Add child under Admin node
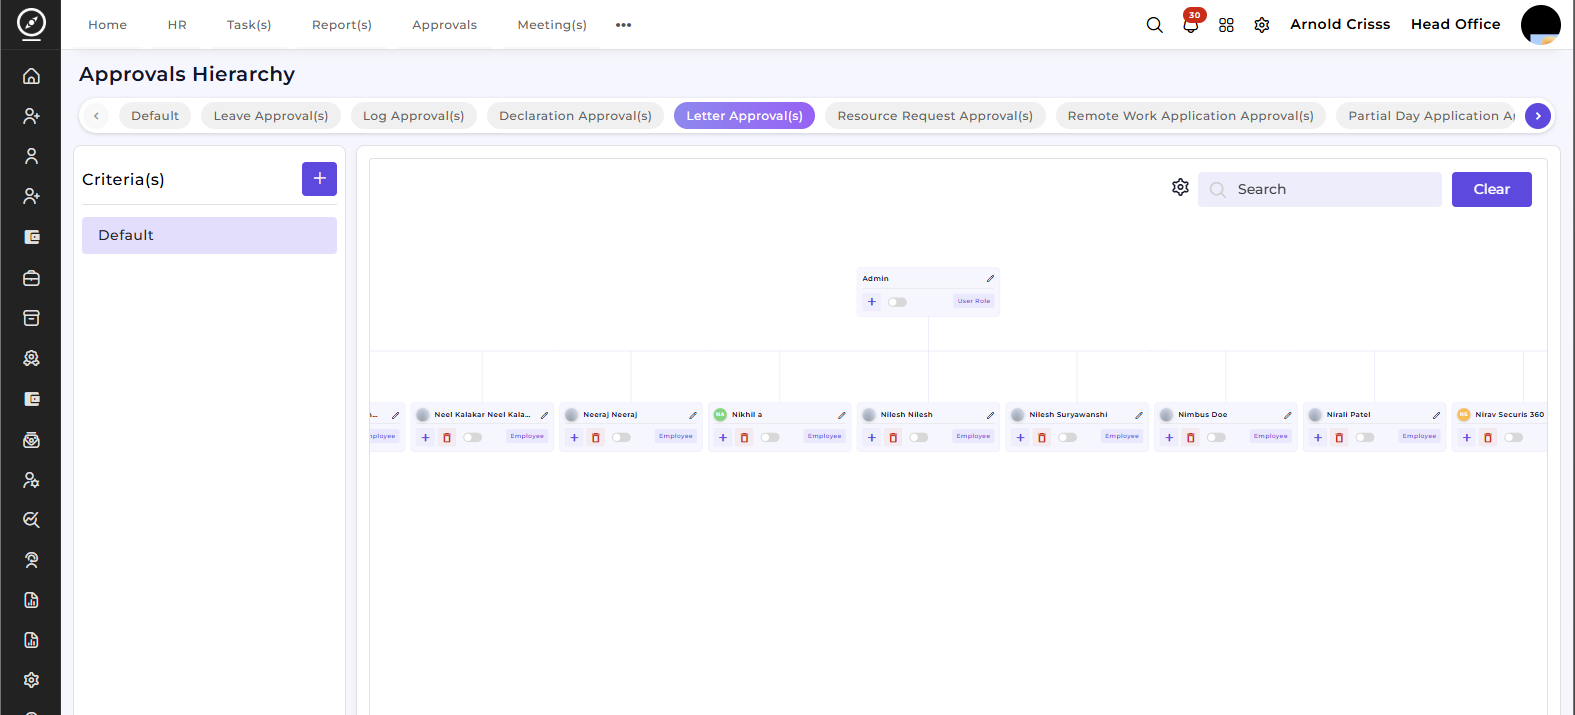The image size is (1575, 715). (x=872, y=302)
